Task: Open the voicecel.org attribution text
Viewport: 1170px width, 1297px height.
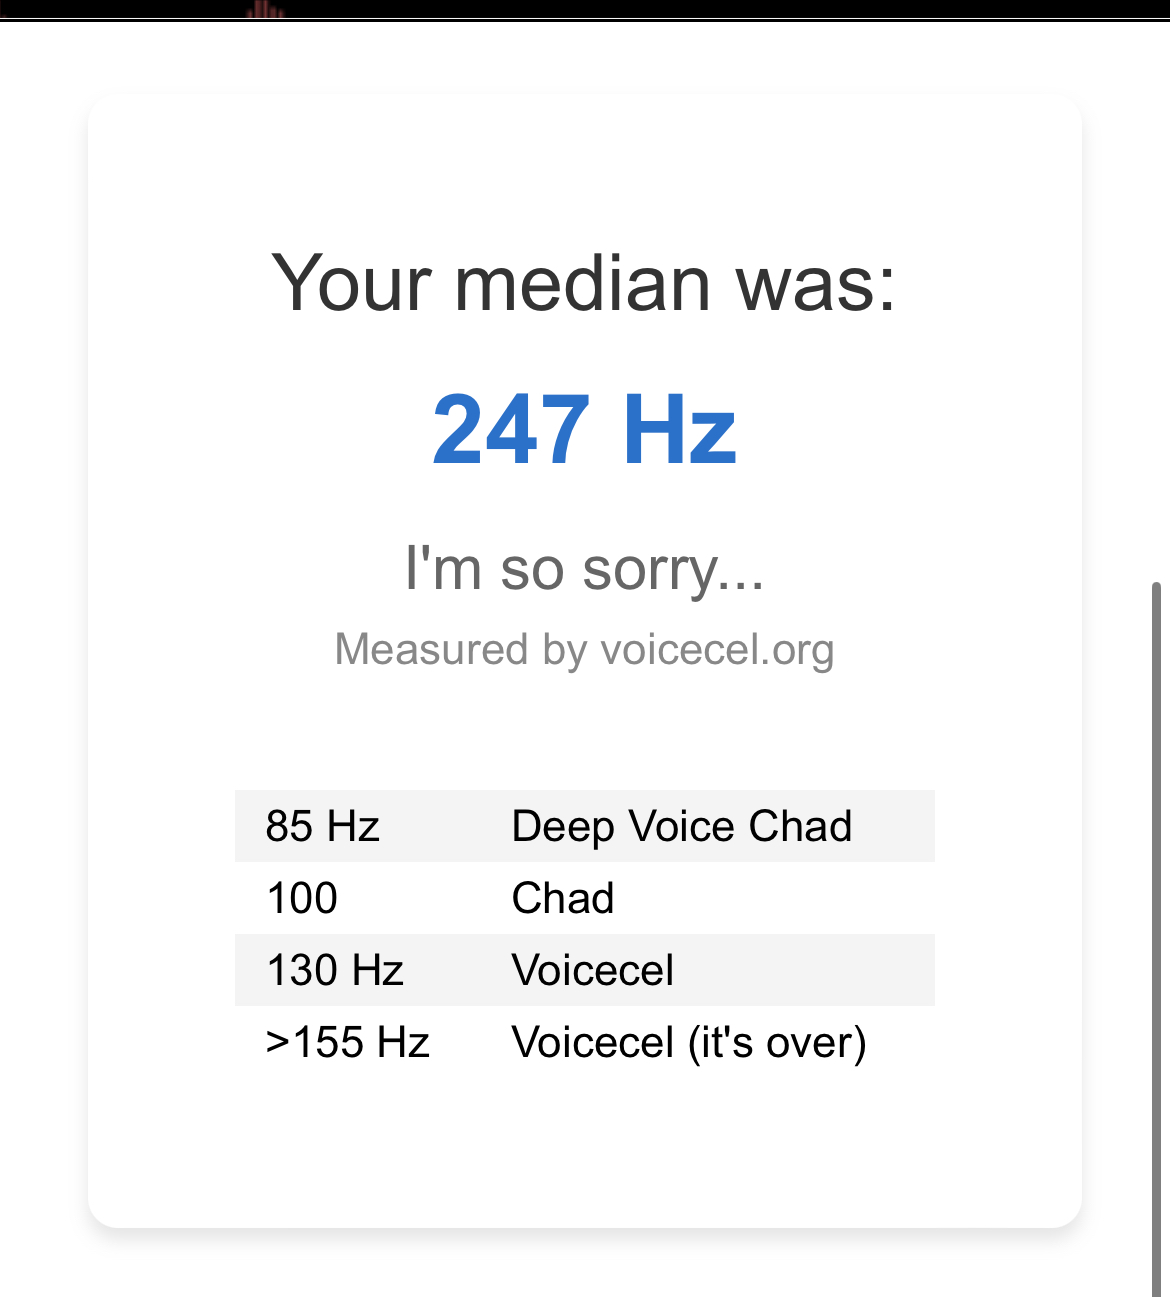Action: coord(584,650)
